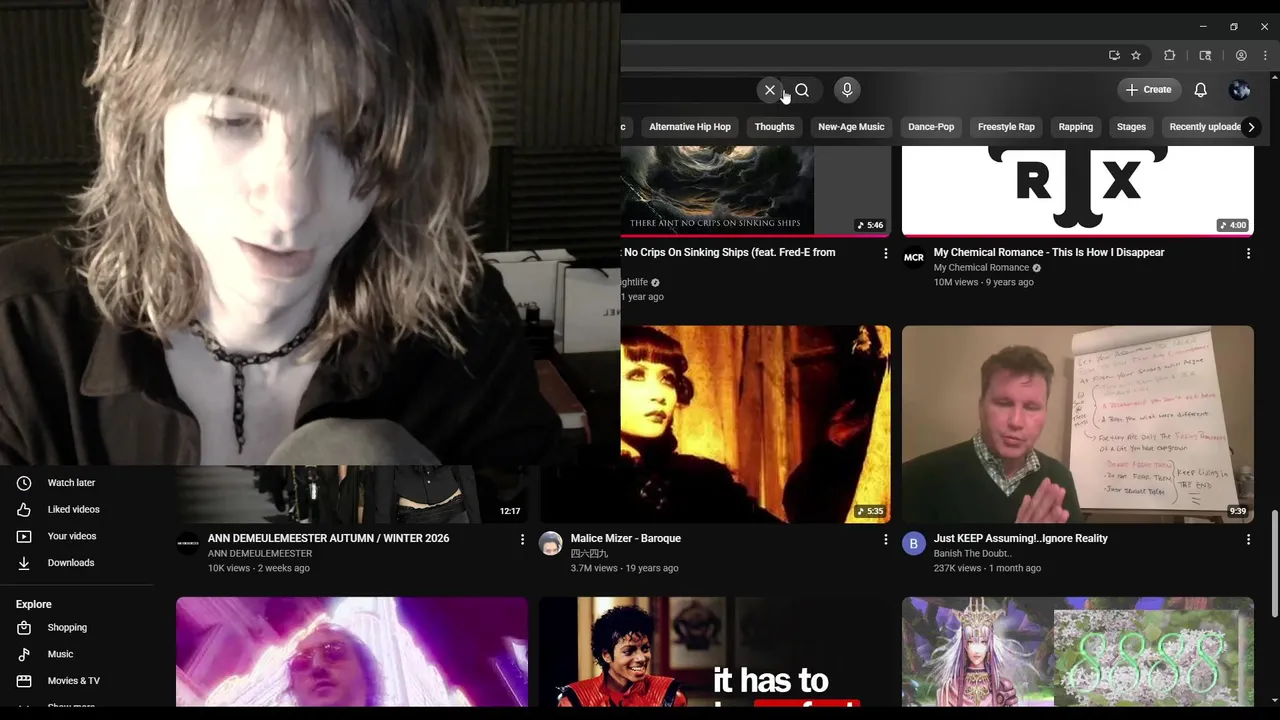Image resolution: width=1280 pixels, height=720 pixels.
Task: Select the New-Age Music chip
Action: click(851, 127)
